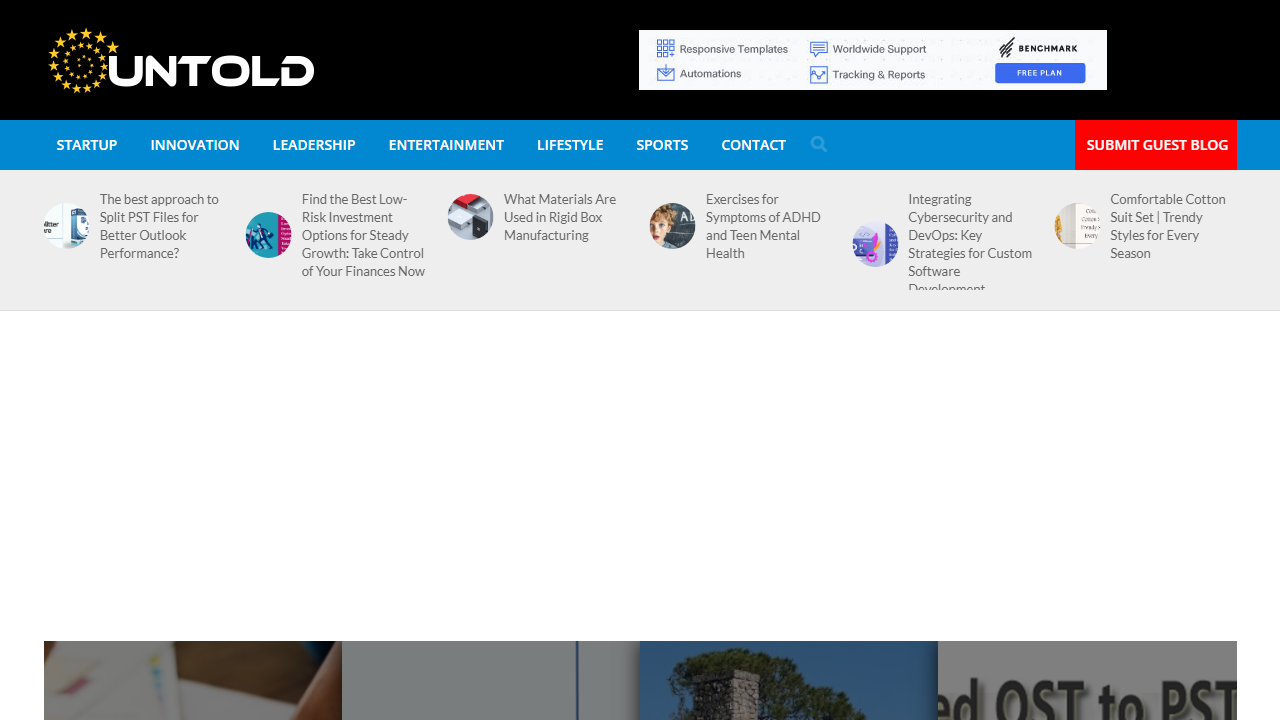Open the search icon in the navigation bar
The height and width of the screenshot is (720, 1280).
(x=818, y=144)
